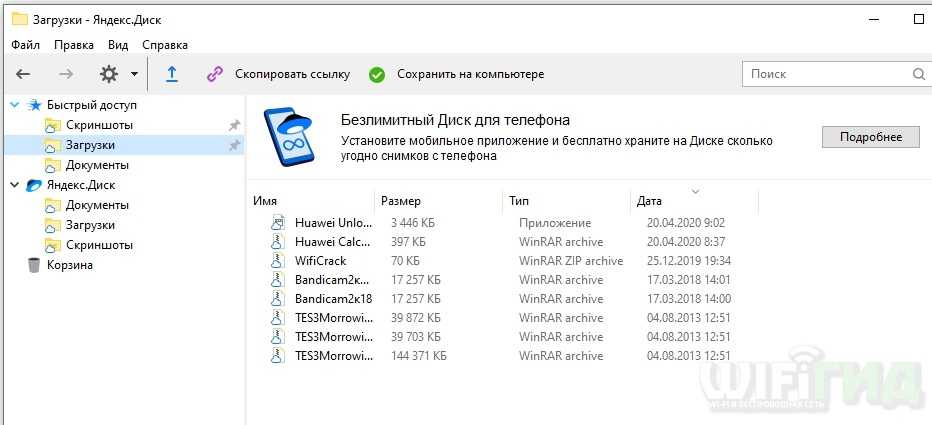The height and width of the screenshot is (425, 932).
Task: Open the Справка menu
Action: [165, 45]
